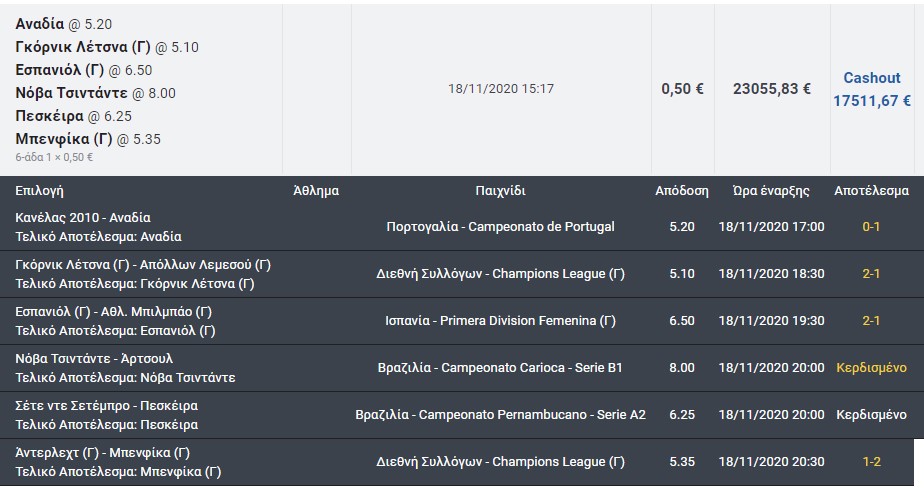The image size is (924, 490).
Task: Open the Νόβα Τσιντάντε - Αρτσούλ match
Action: coord(95,358)
